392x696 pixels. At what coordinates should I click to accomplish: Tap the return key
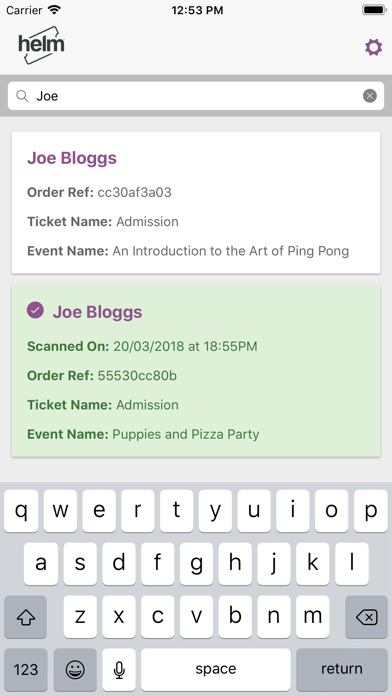click(x=342, y=669)
